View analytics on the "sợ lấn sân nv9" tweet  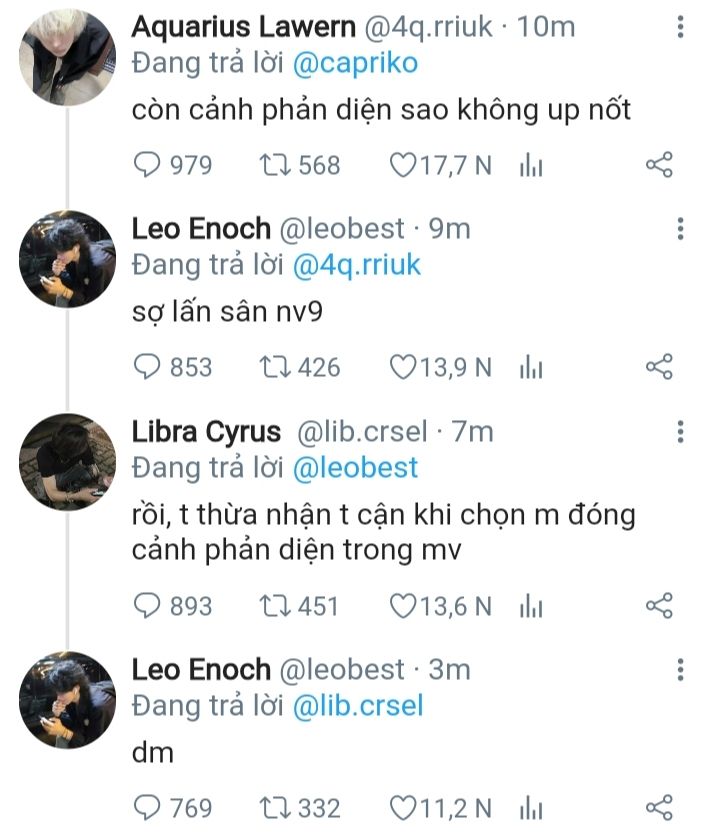tap(531, 368)
